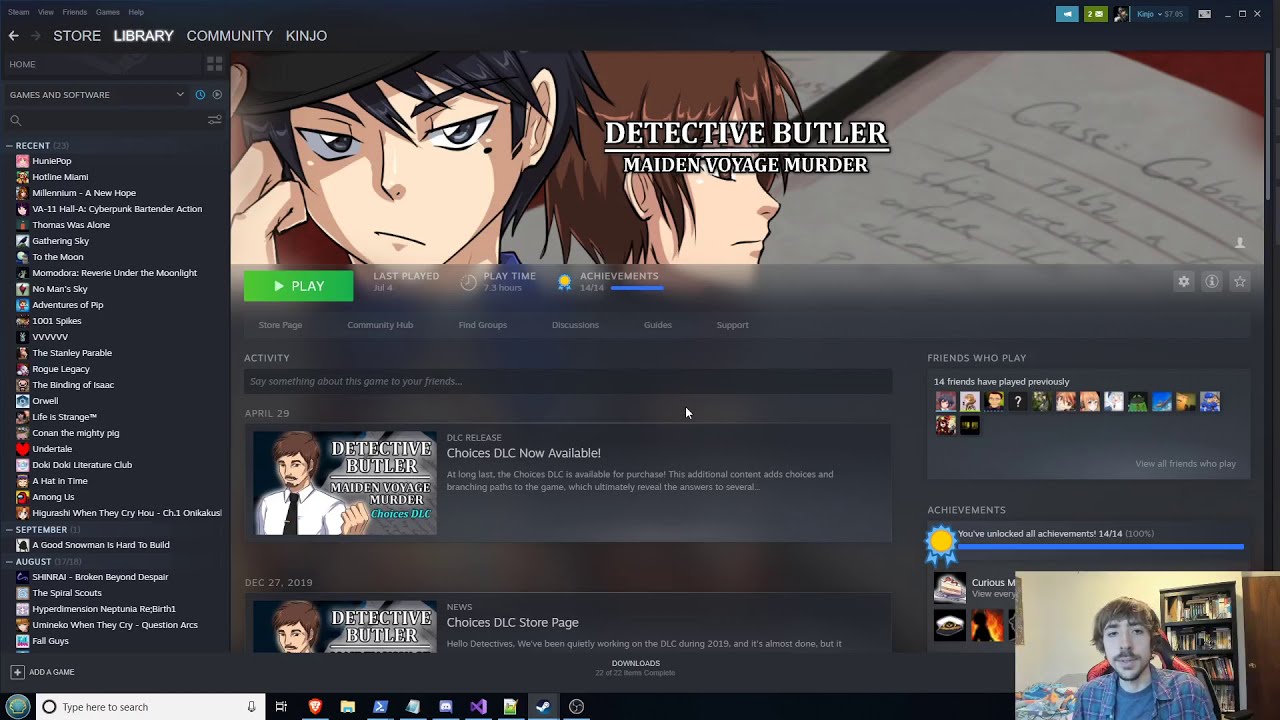This screenshot has height=720, width=1280.
Task: Open the Help menu
Action: (x=136, y=12)
